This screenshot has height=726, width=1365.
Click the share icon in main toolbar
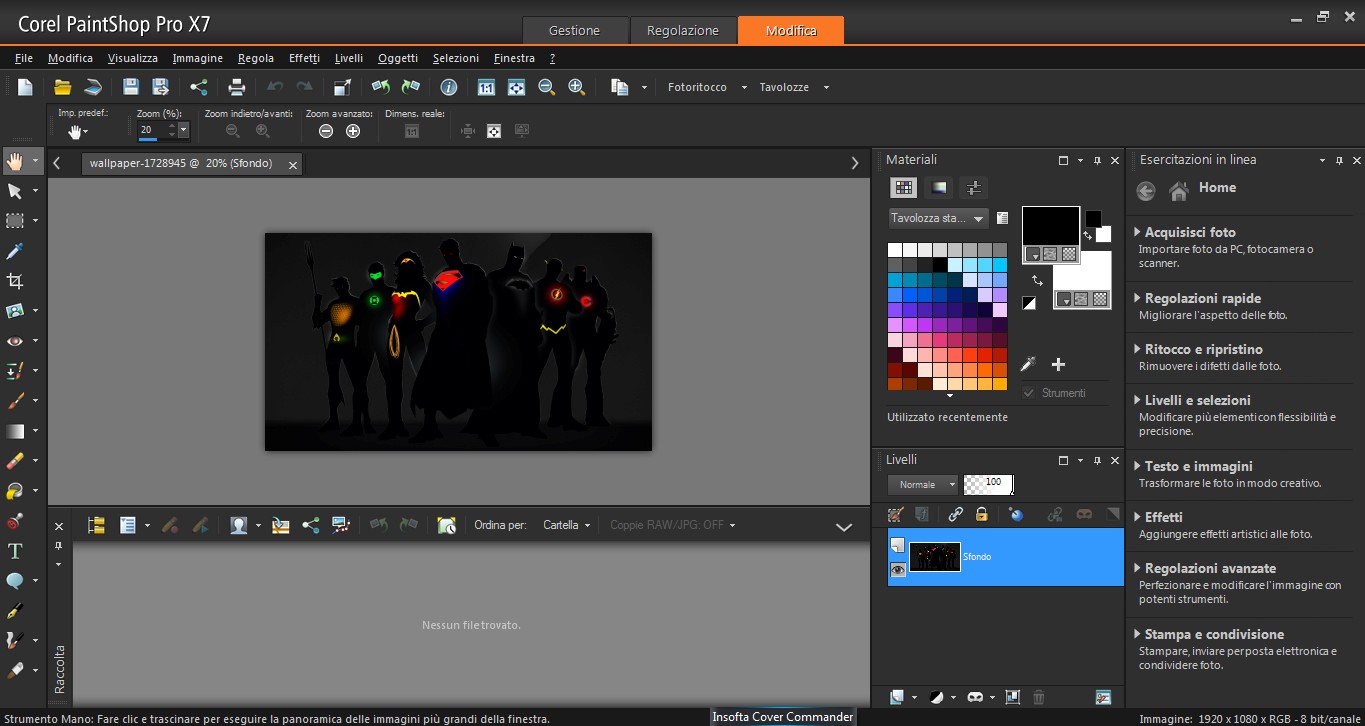tap(198, 87)
